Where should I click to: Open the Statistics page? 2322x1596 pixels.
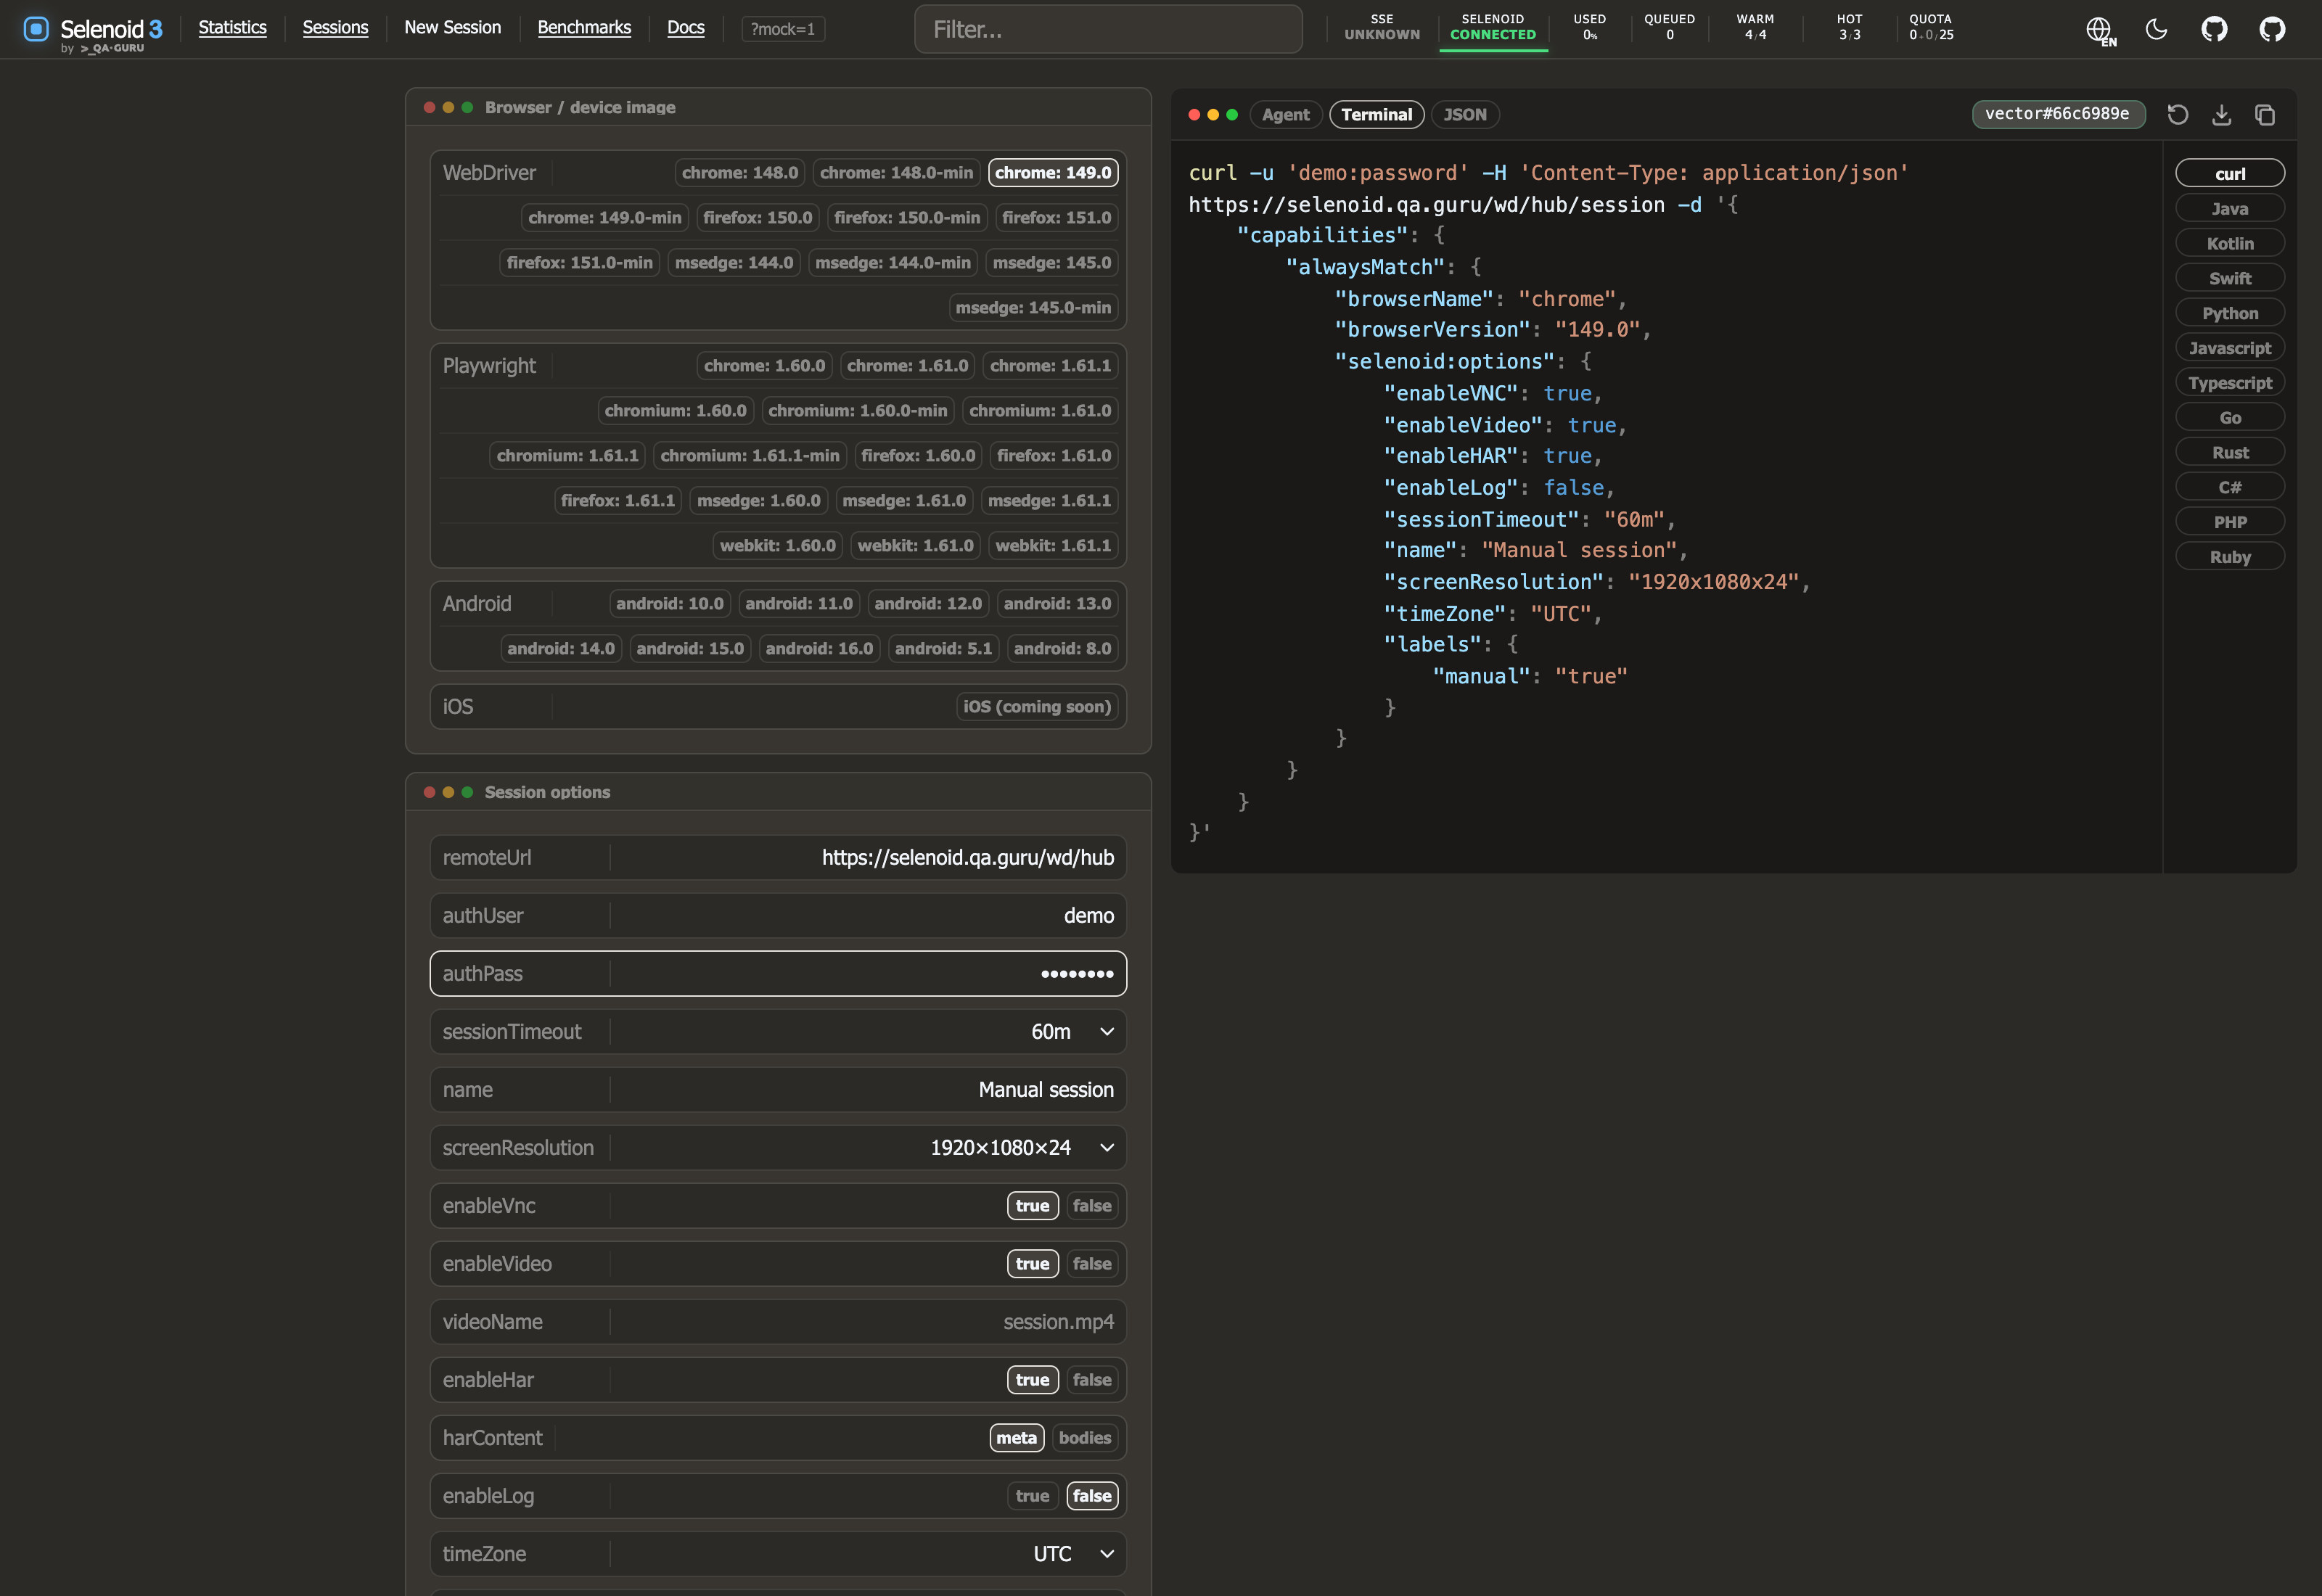tap(232, 28)
